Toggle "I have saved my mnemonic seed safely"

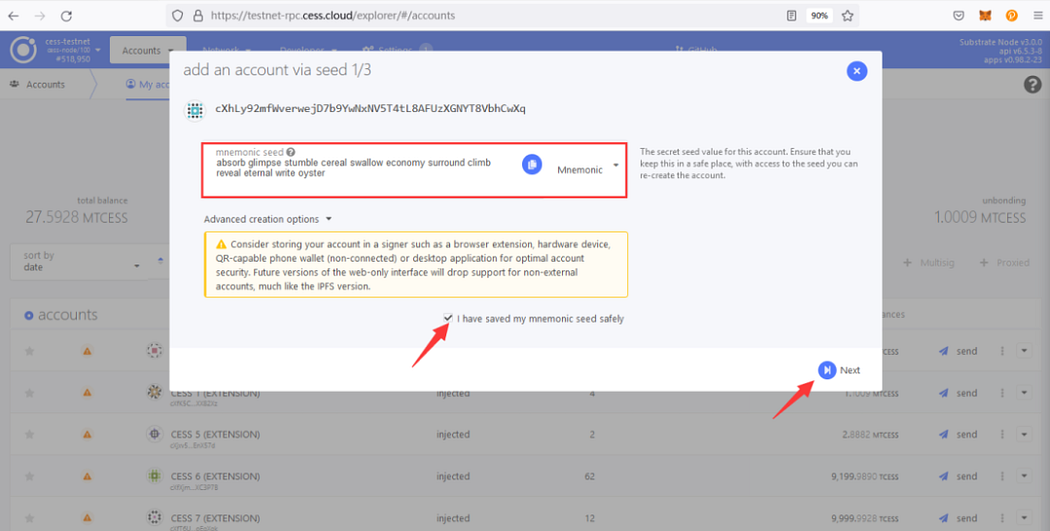point(448,318)
